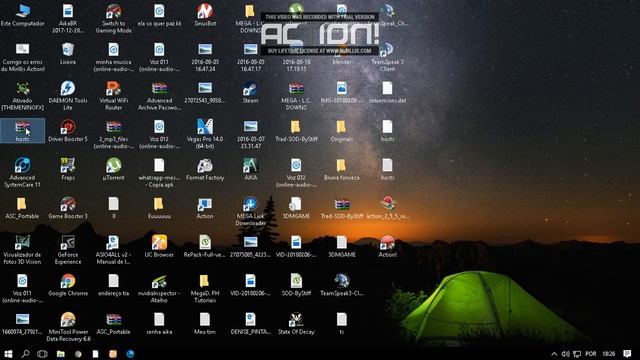Select Meu tim text file
The height and width of the screenshot is (360, 640).
205,324
